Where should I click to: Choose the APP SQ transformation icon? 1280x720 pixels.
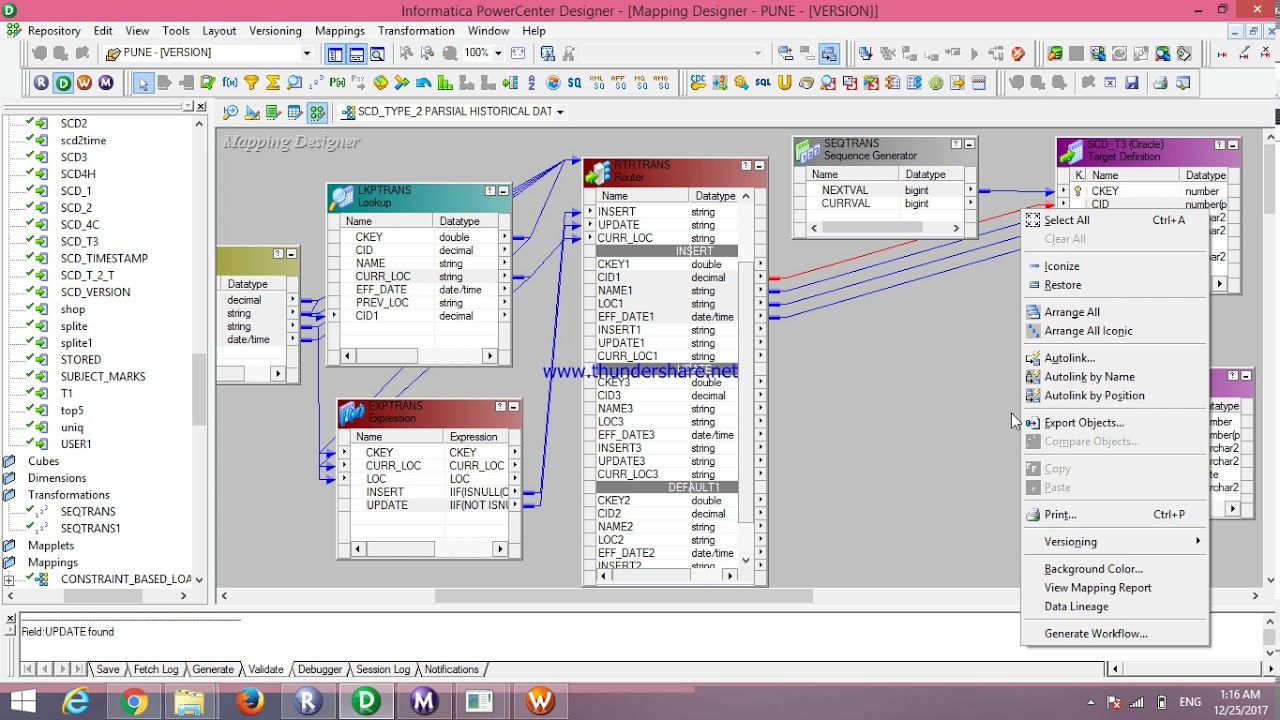pos(619,83)
